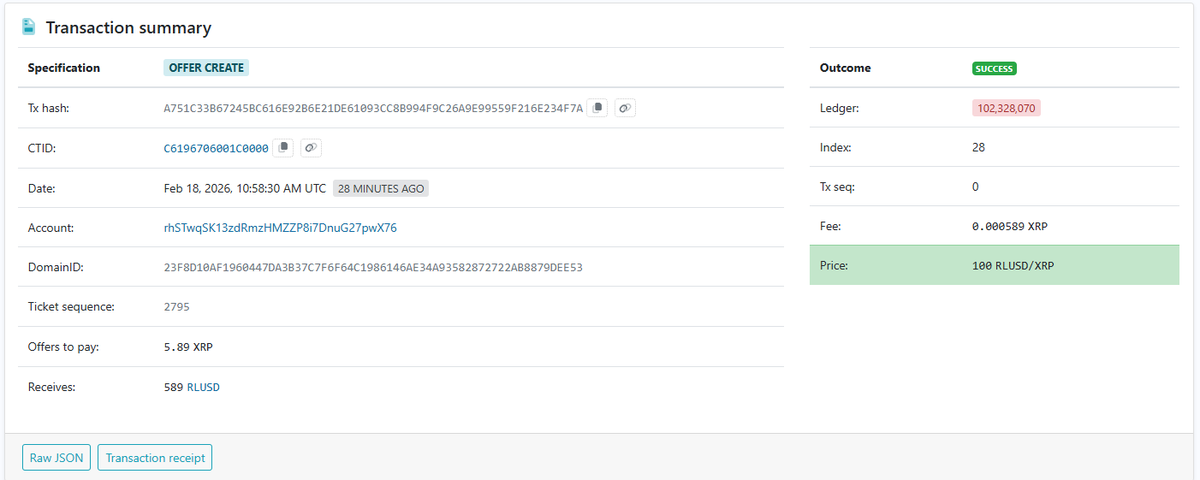Click the Transaction summary heading
Image resolution: width=1200 pixels, height=480 pixels.
point(128,28)
